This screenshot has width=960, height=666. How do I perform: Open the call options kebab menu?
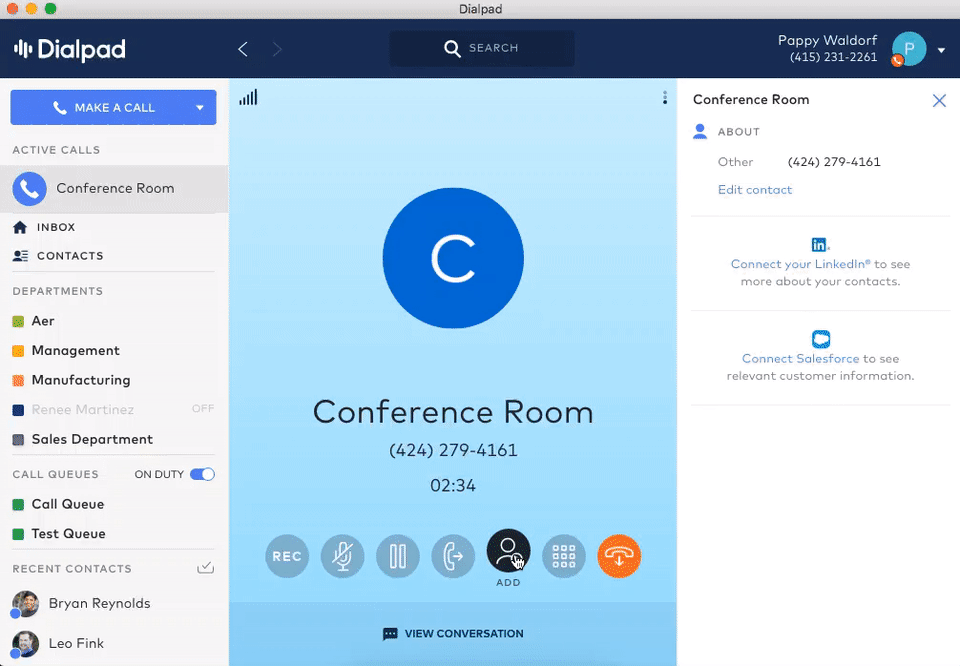665,98
